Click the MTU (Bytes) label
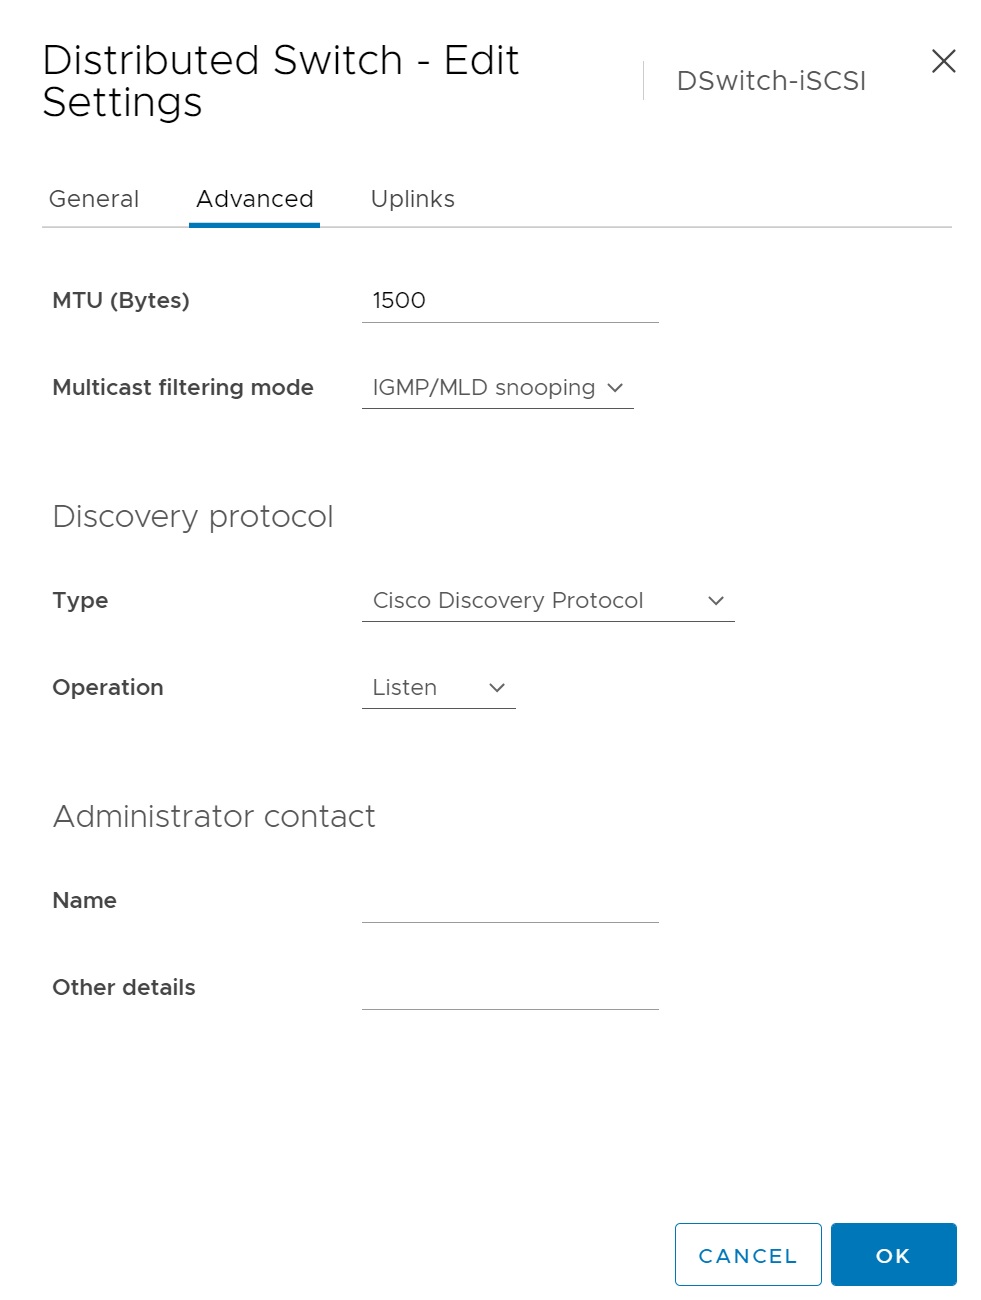This screenshot has height=1300, width=981. [121, 301]
